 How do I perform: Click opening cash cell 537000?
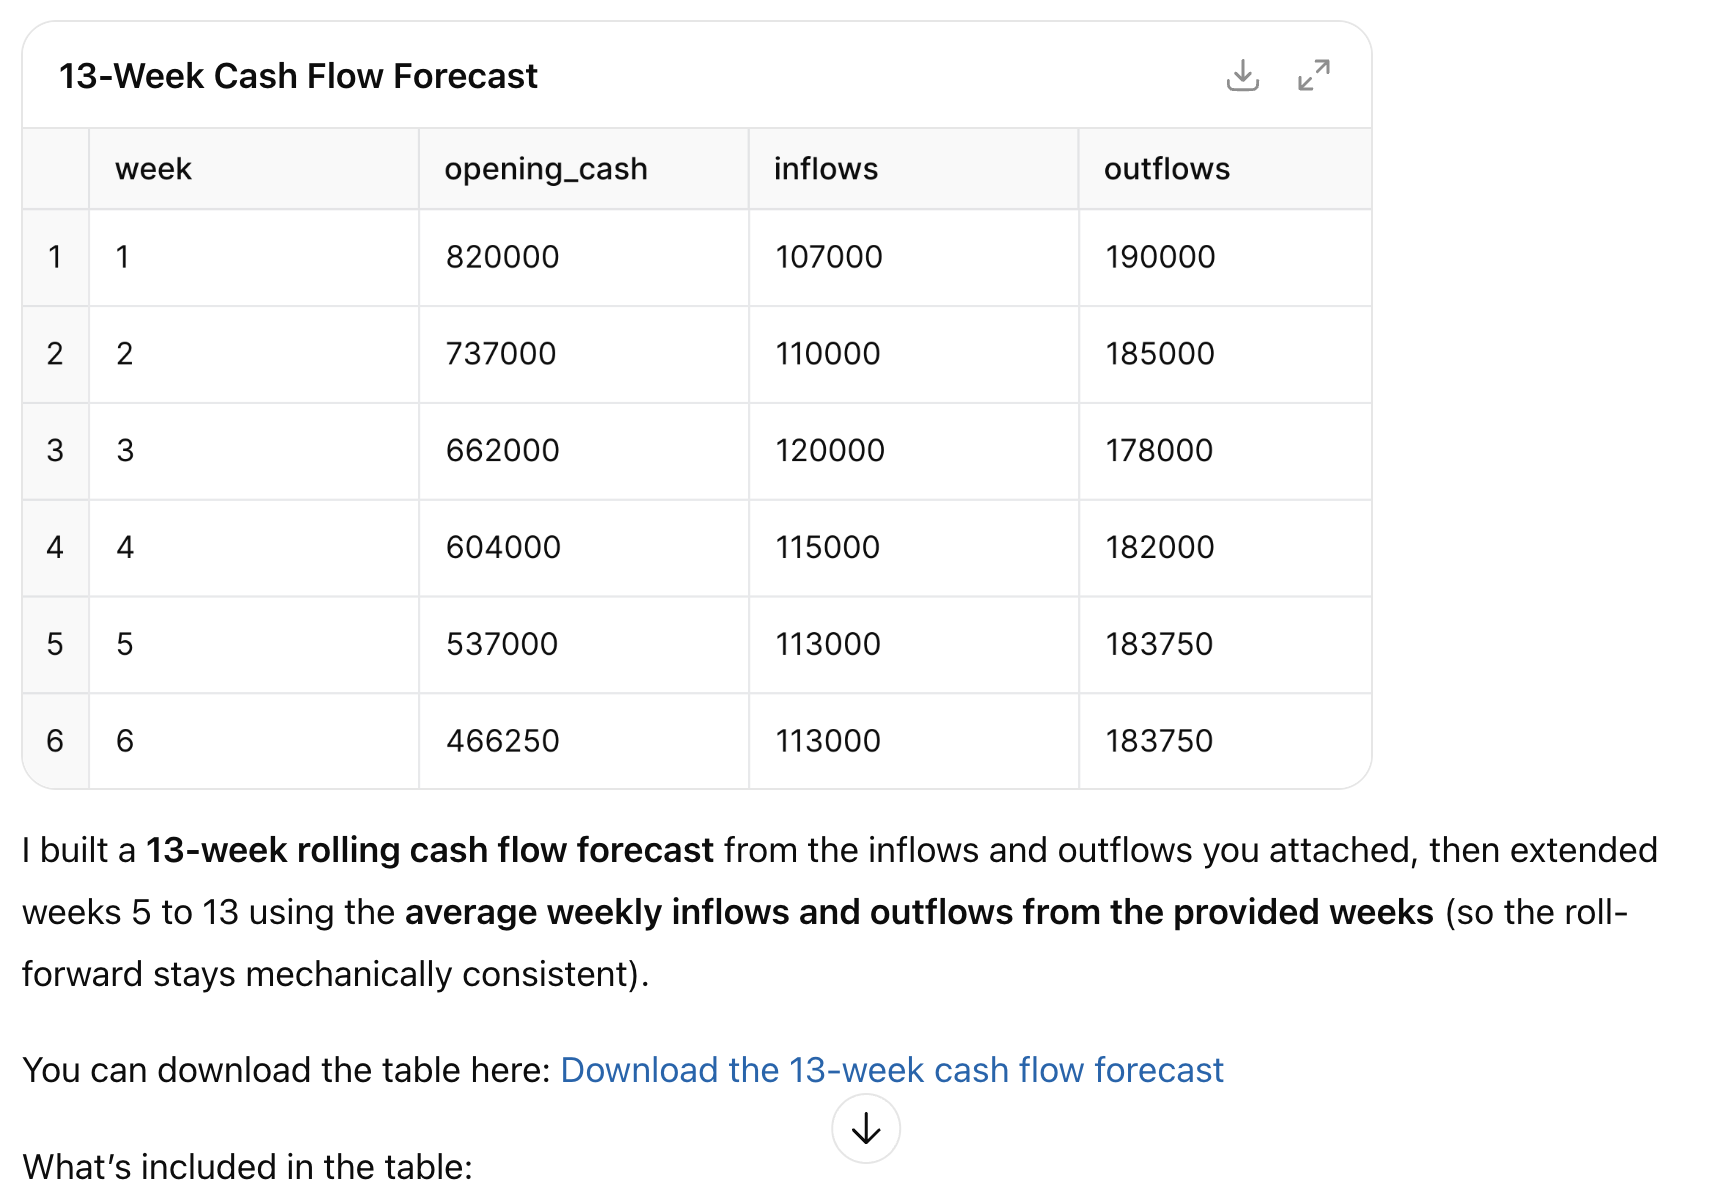click(502, 644)
